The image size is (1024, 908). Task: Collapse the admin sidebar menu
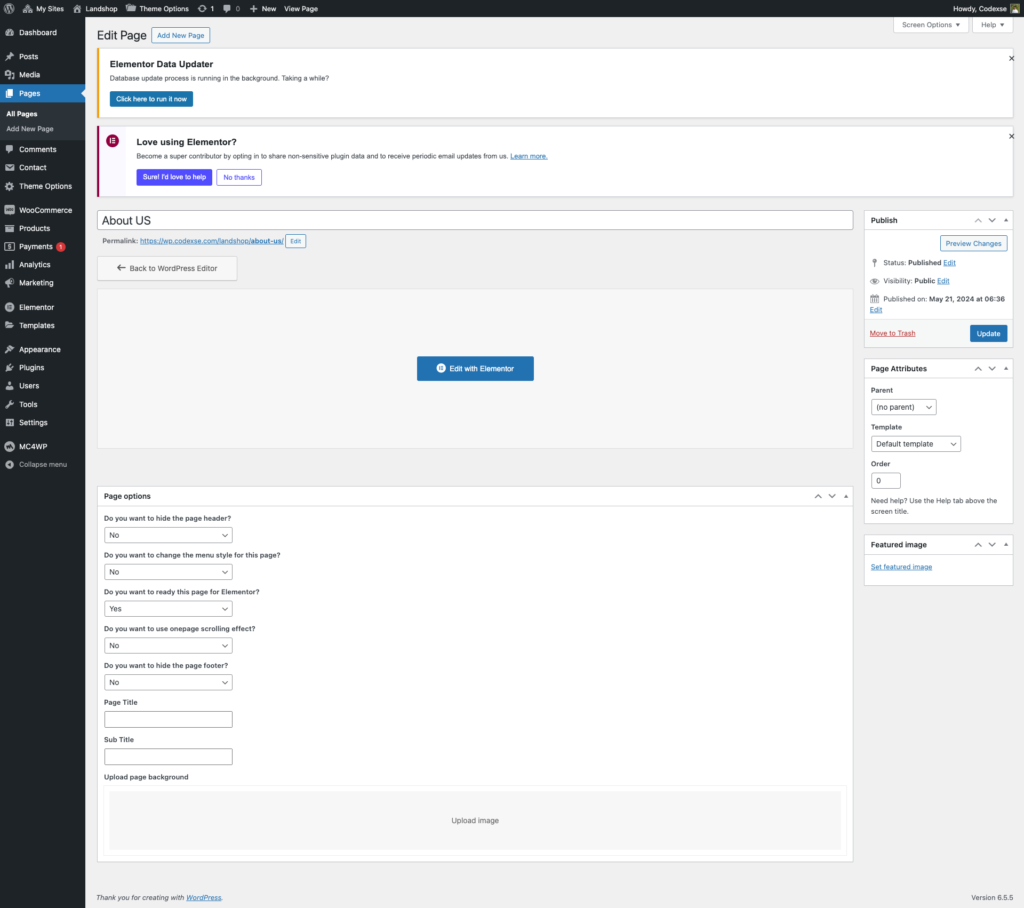pos(42,464)
